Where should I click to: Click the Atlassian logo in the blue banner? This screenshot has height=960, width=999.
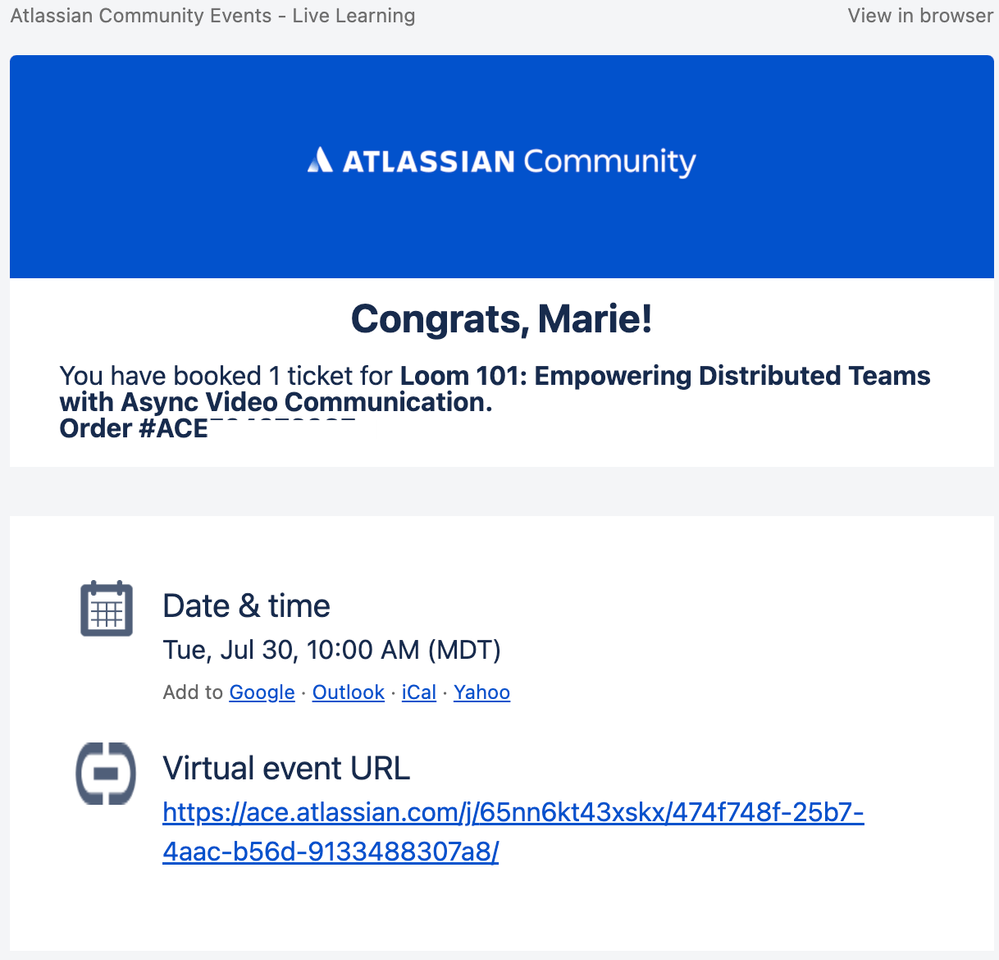click(x=500, y=160)
